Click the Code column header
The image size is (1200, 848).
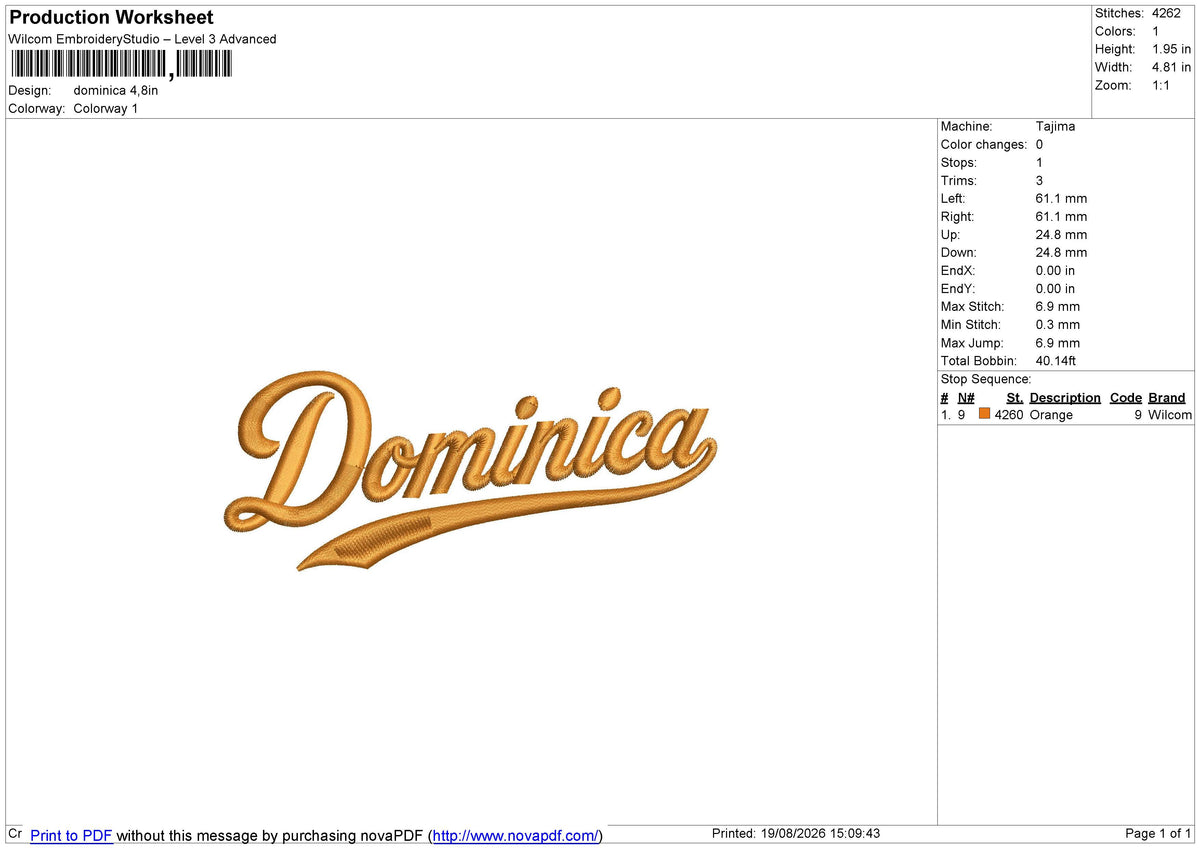point(1126,397)
